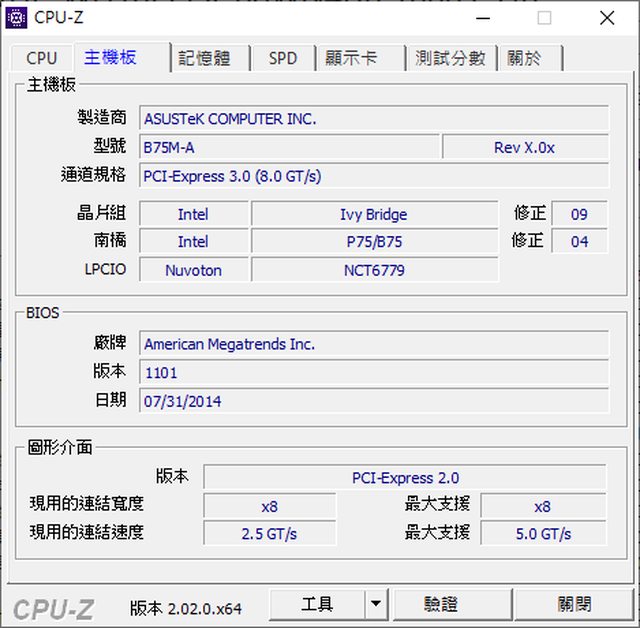Go to the 測試分數 tab

(450, 58)
